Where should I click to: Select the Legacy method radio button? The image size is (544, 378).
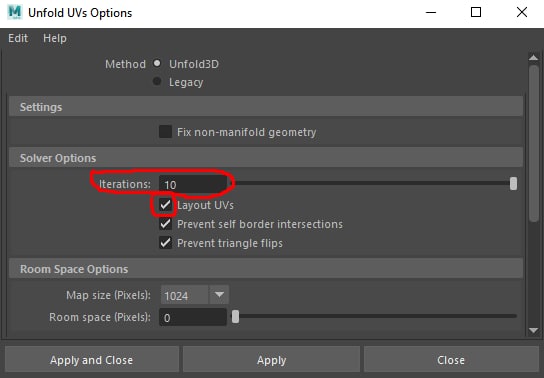(157, 81)
